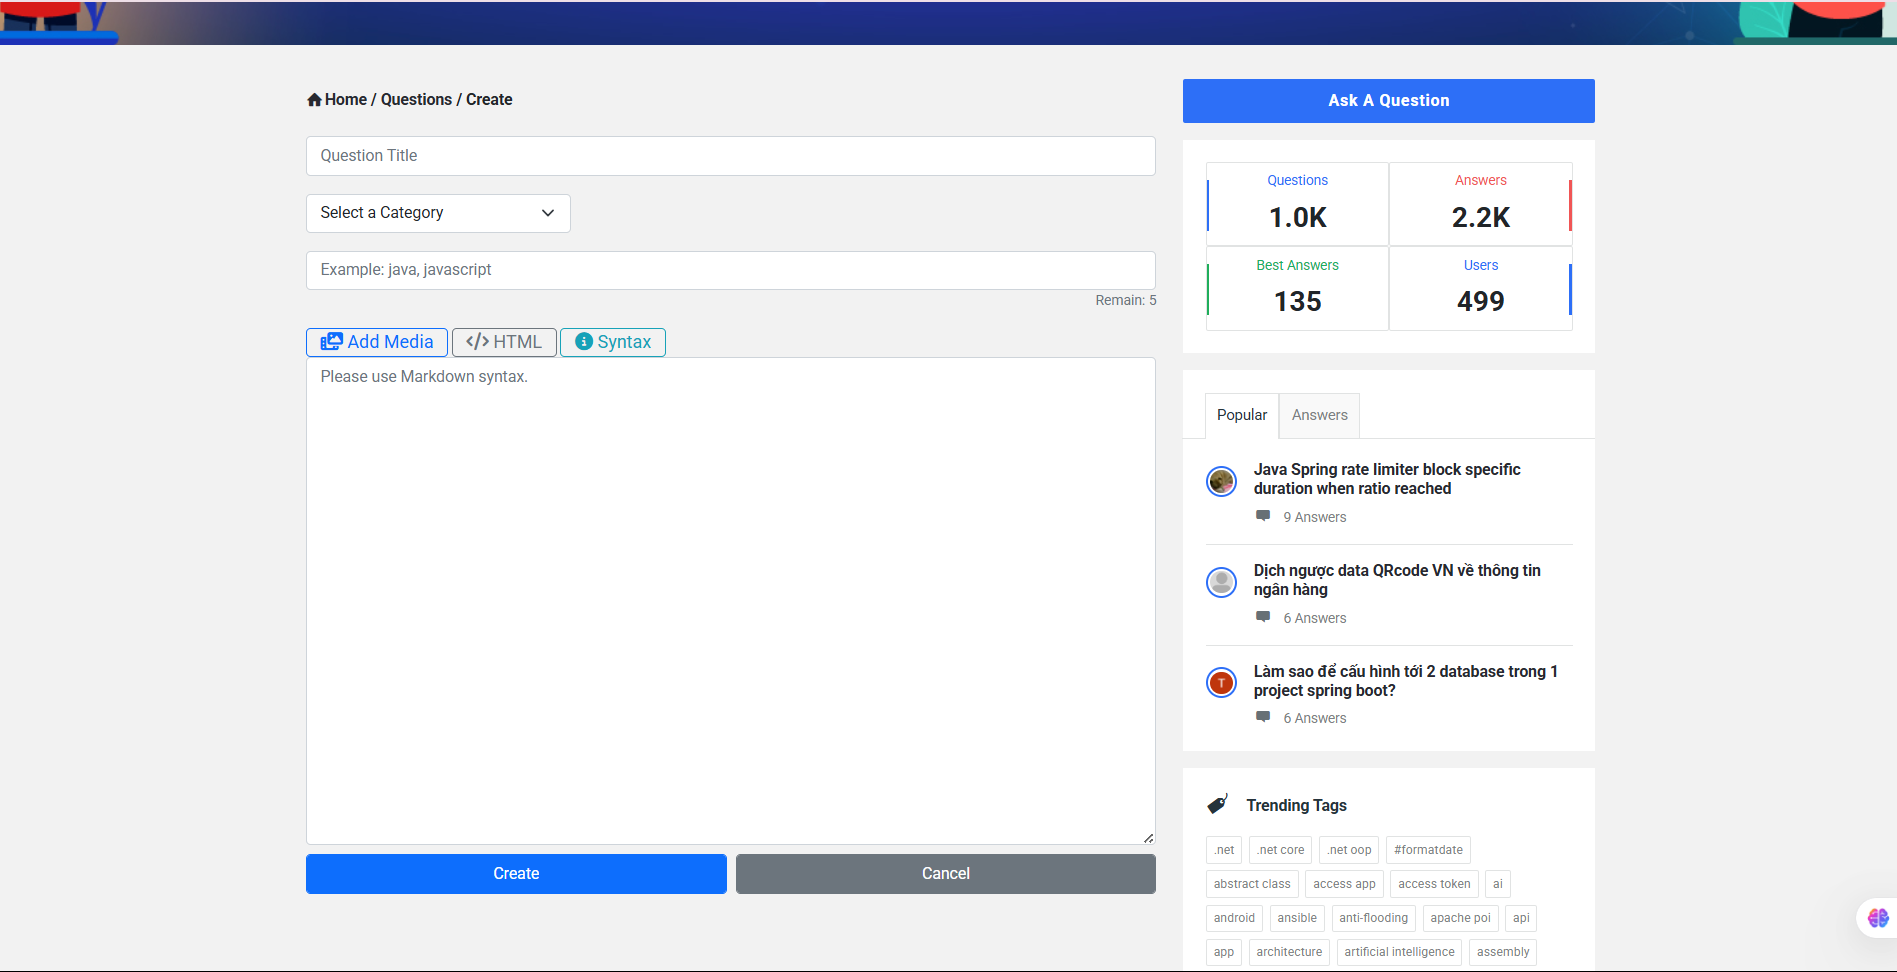Click comment icon under spring boot question
Viewport: 1897px width, 972px height.
1263,717
